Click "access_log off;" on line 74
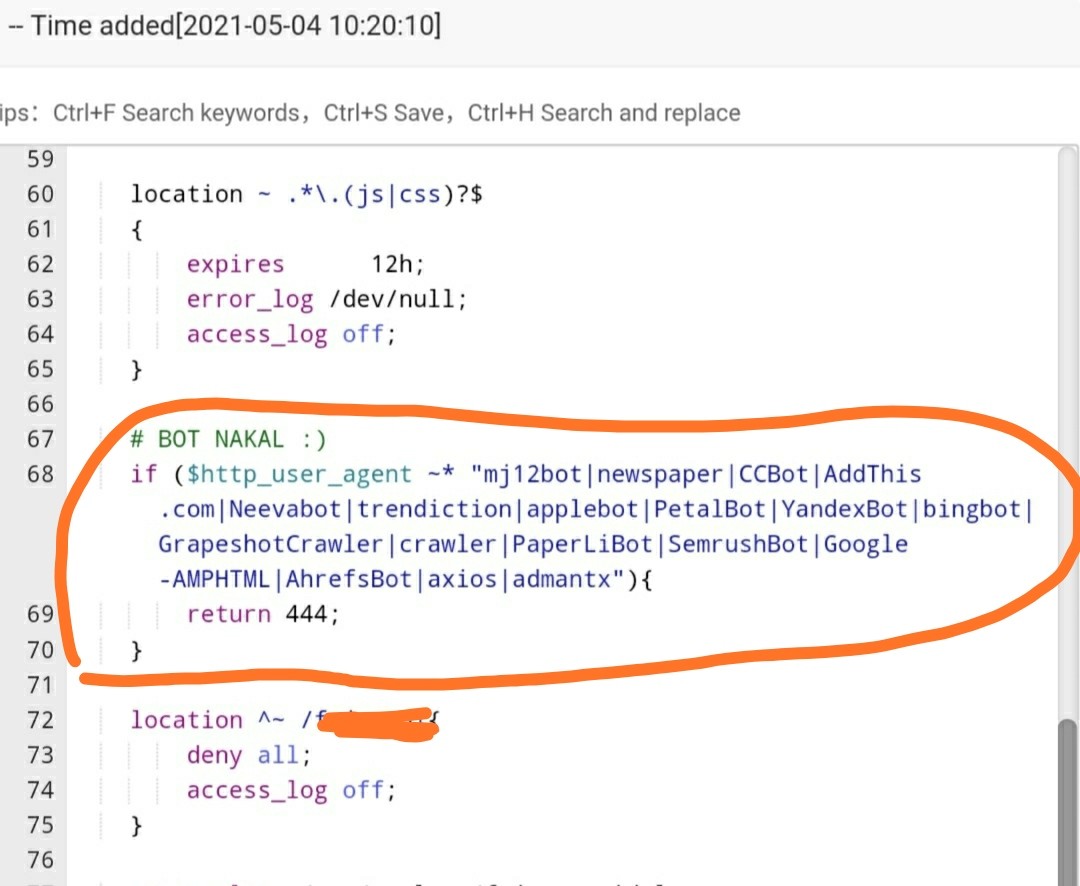Image resolution: width=1080 pixels, height=886 pixels. pyautogui.click(x=291, y=790)
